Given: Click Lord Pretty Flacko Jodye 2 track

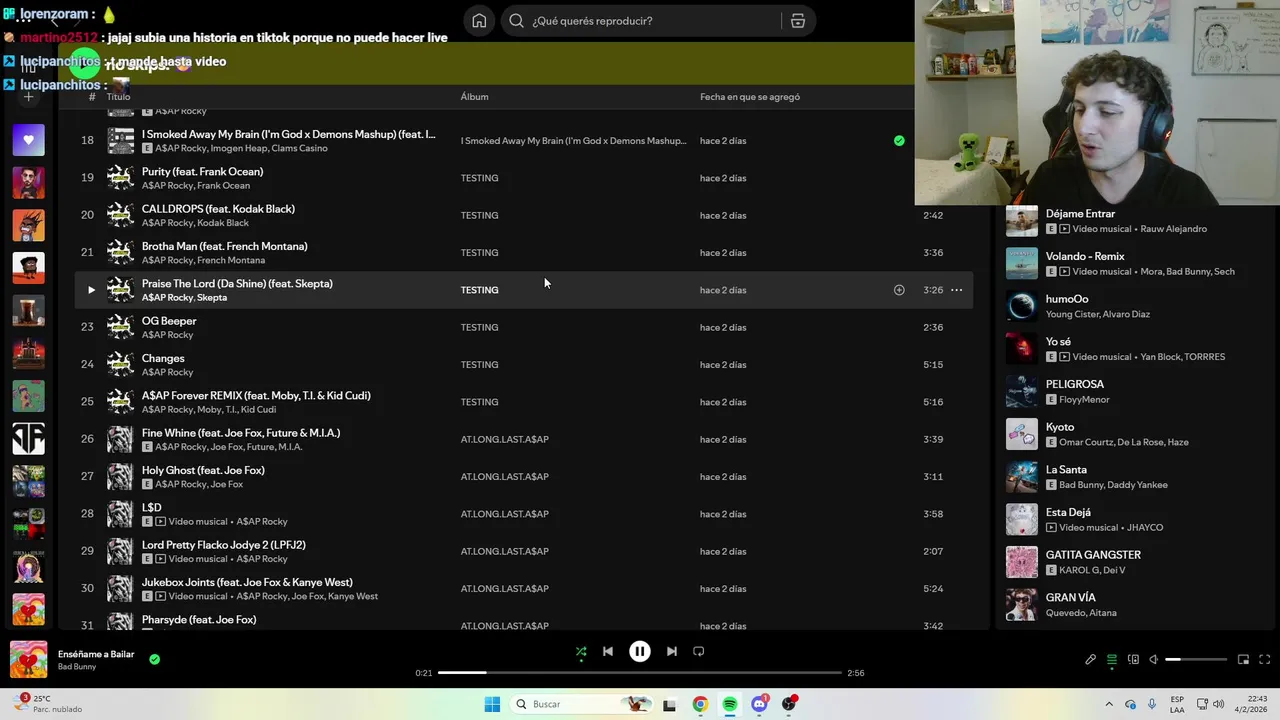Looking at the screenshot, I should click(x=224, y=545).
